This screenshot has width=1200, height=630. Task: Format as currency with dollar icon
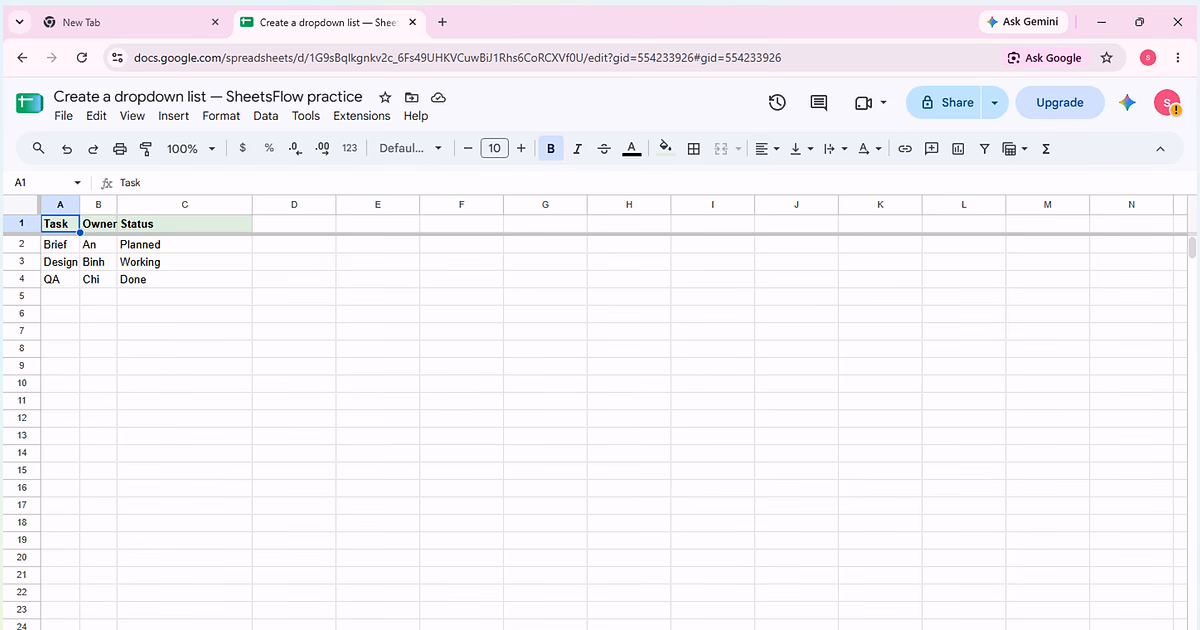[x=242, y=148]
